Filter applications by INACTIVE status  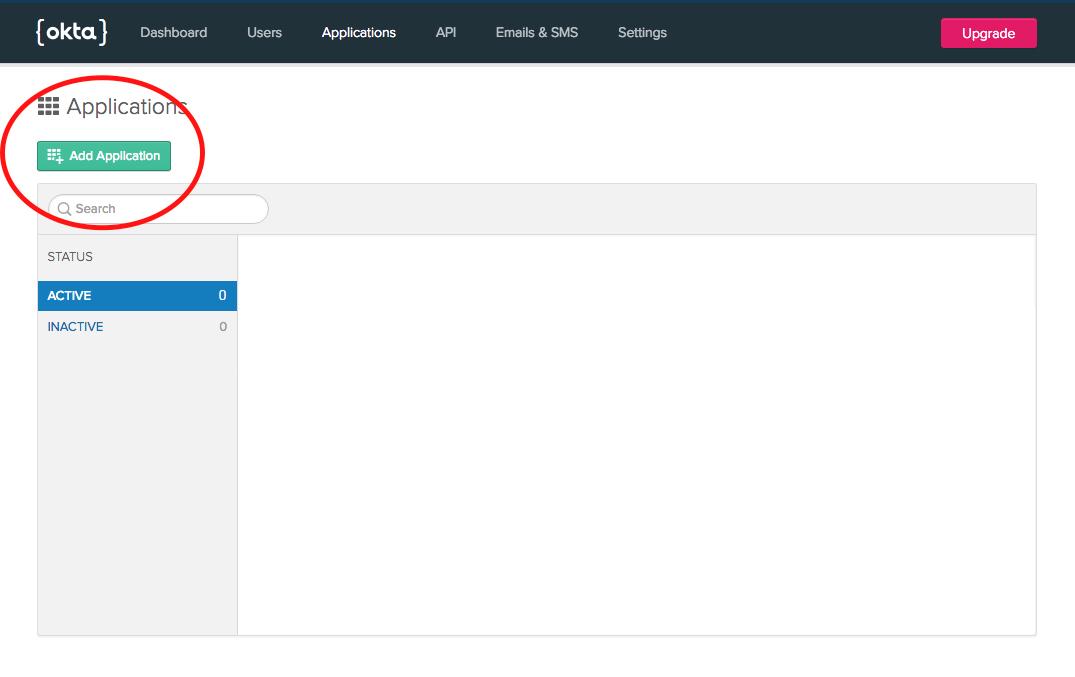(75, 327)
